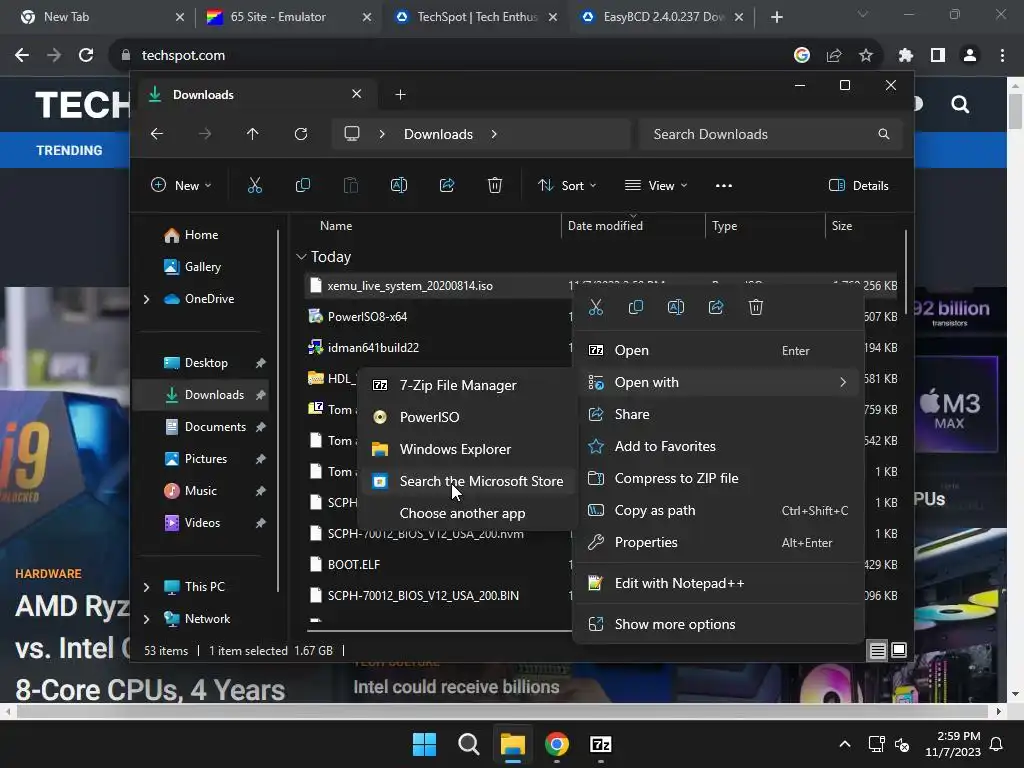Expand the This PC tree node
Image resolution: width=1024 pixels, height=768 pixels.
pyautogui.click(x=146, y=587)
